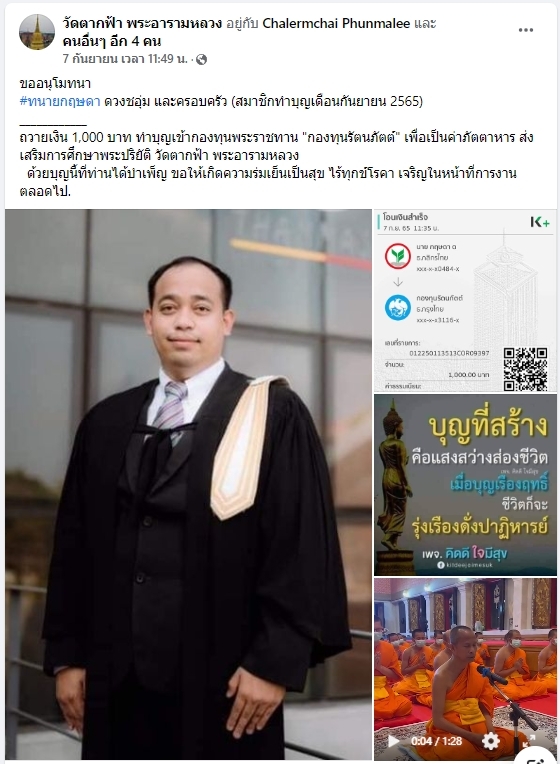
Task: Open the วัดตากฟ้า พระอารามหลวง page link
Action: tap(142, 23)
